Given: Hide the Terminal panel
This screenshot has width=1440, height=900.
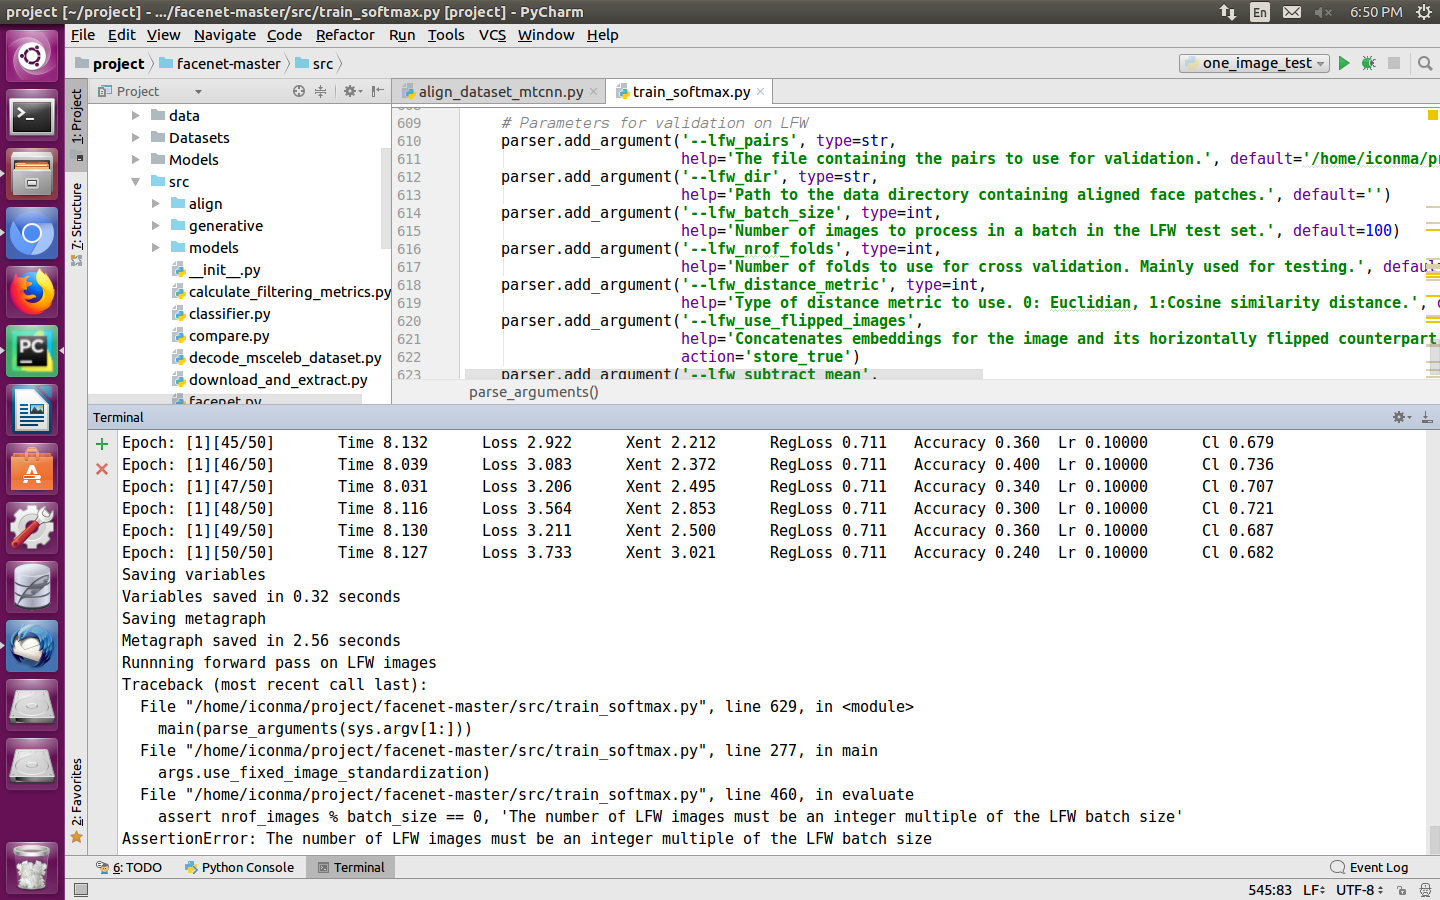Looking at the screenshot, I should [1427, 417].
